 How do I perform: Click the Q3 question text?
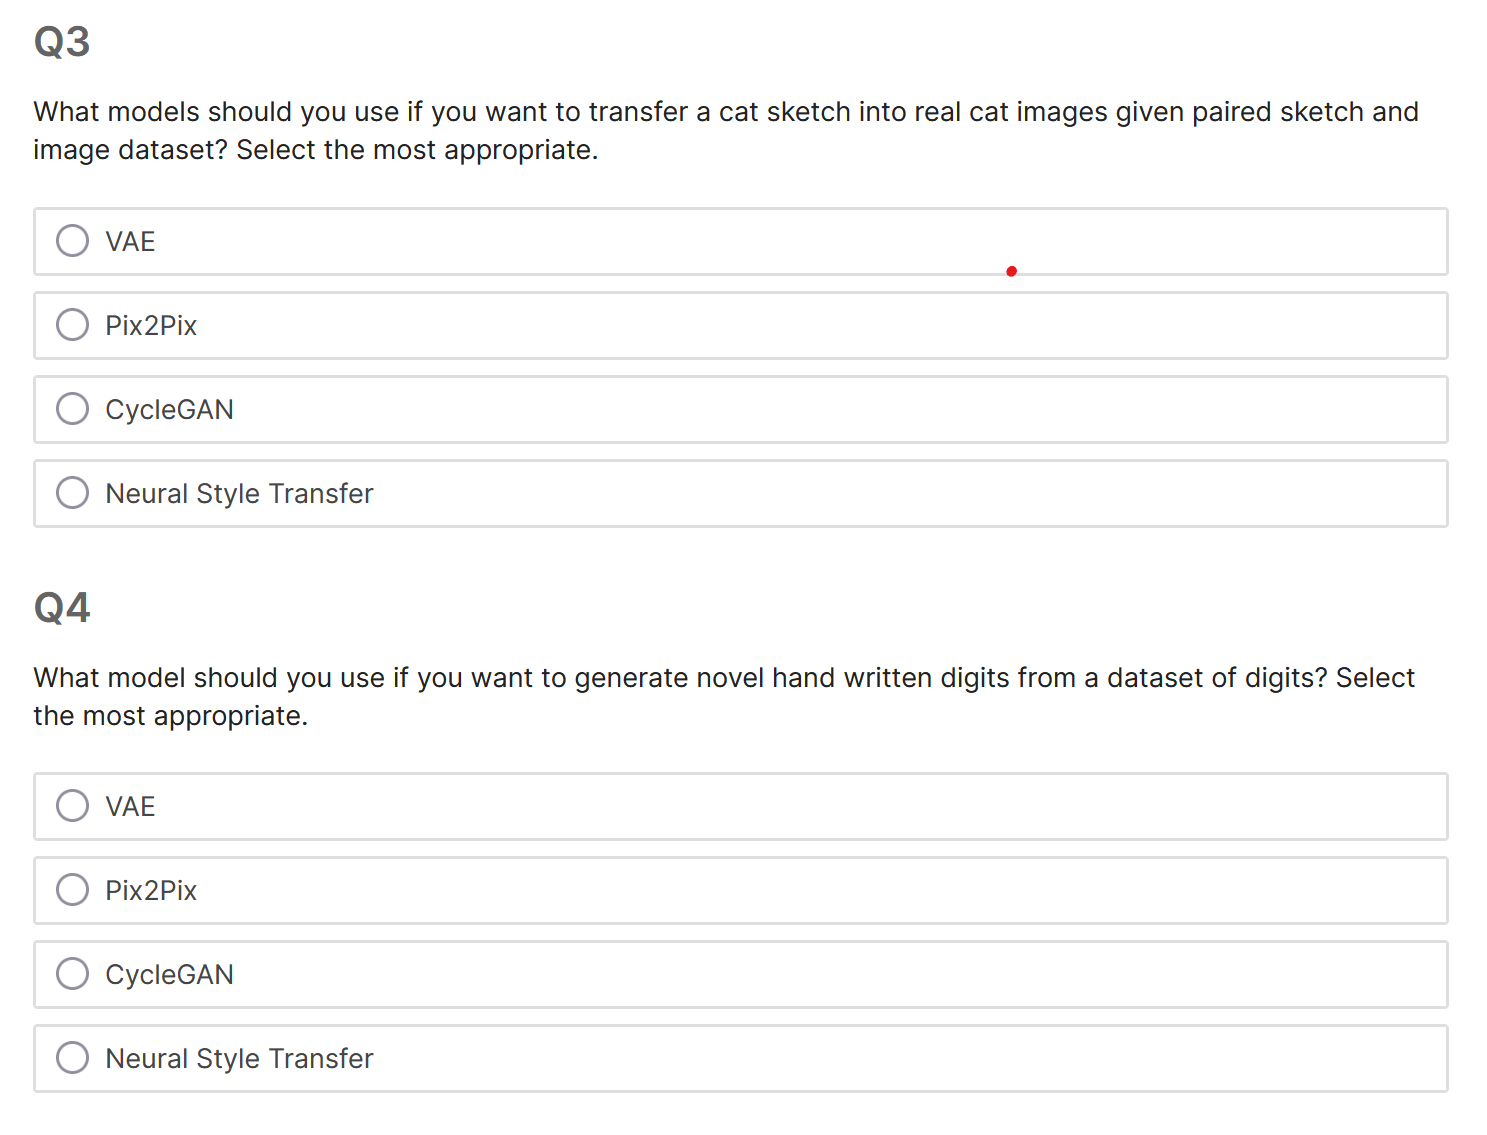[725, 130]
